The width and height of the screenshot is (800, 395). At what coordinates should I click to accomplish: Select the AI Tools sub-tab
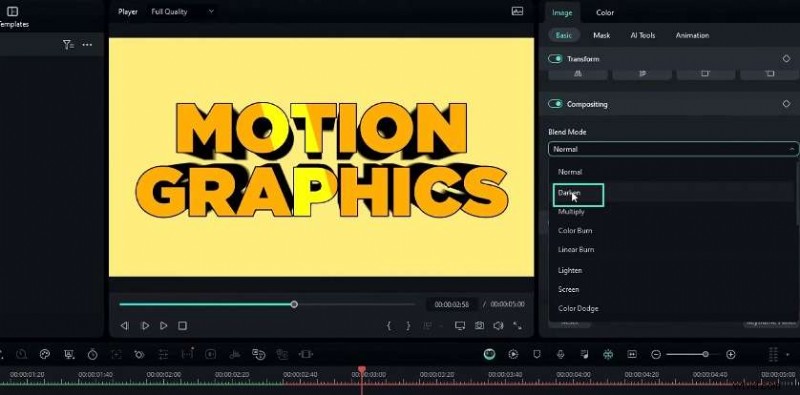click(643, 35)
